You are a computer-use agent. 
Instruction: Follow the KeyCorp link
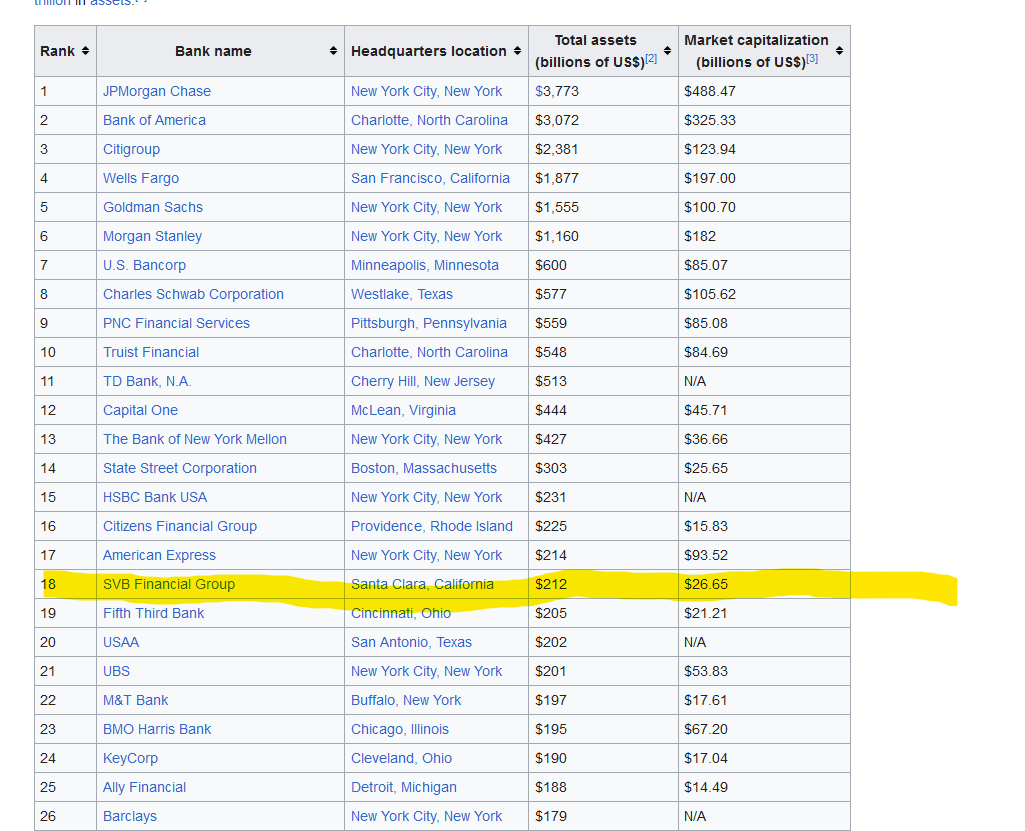(130, 758)
